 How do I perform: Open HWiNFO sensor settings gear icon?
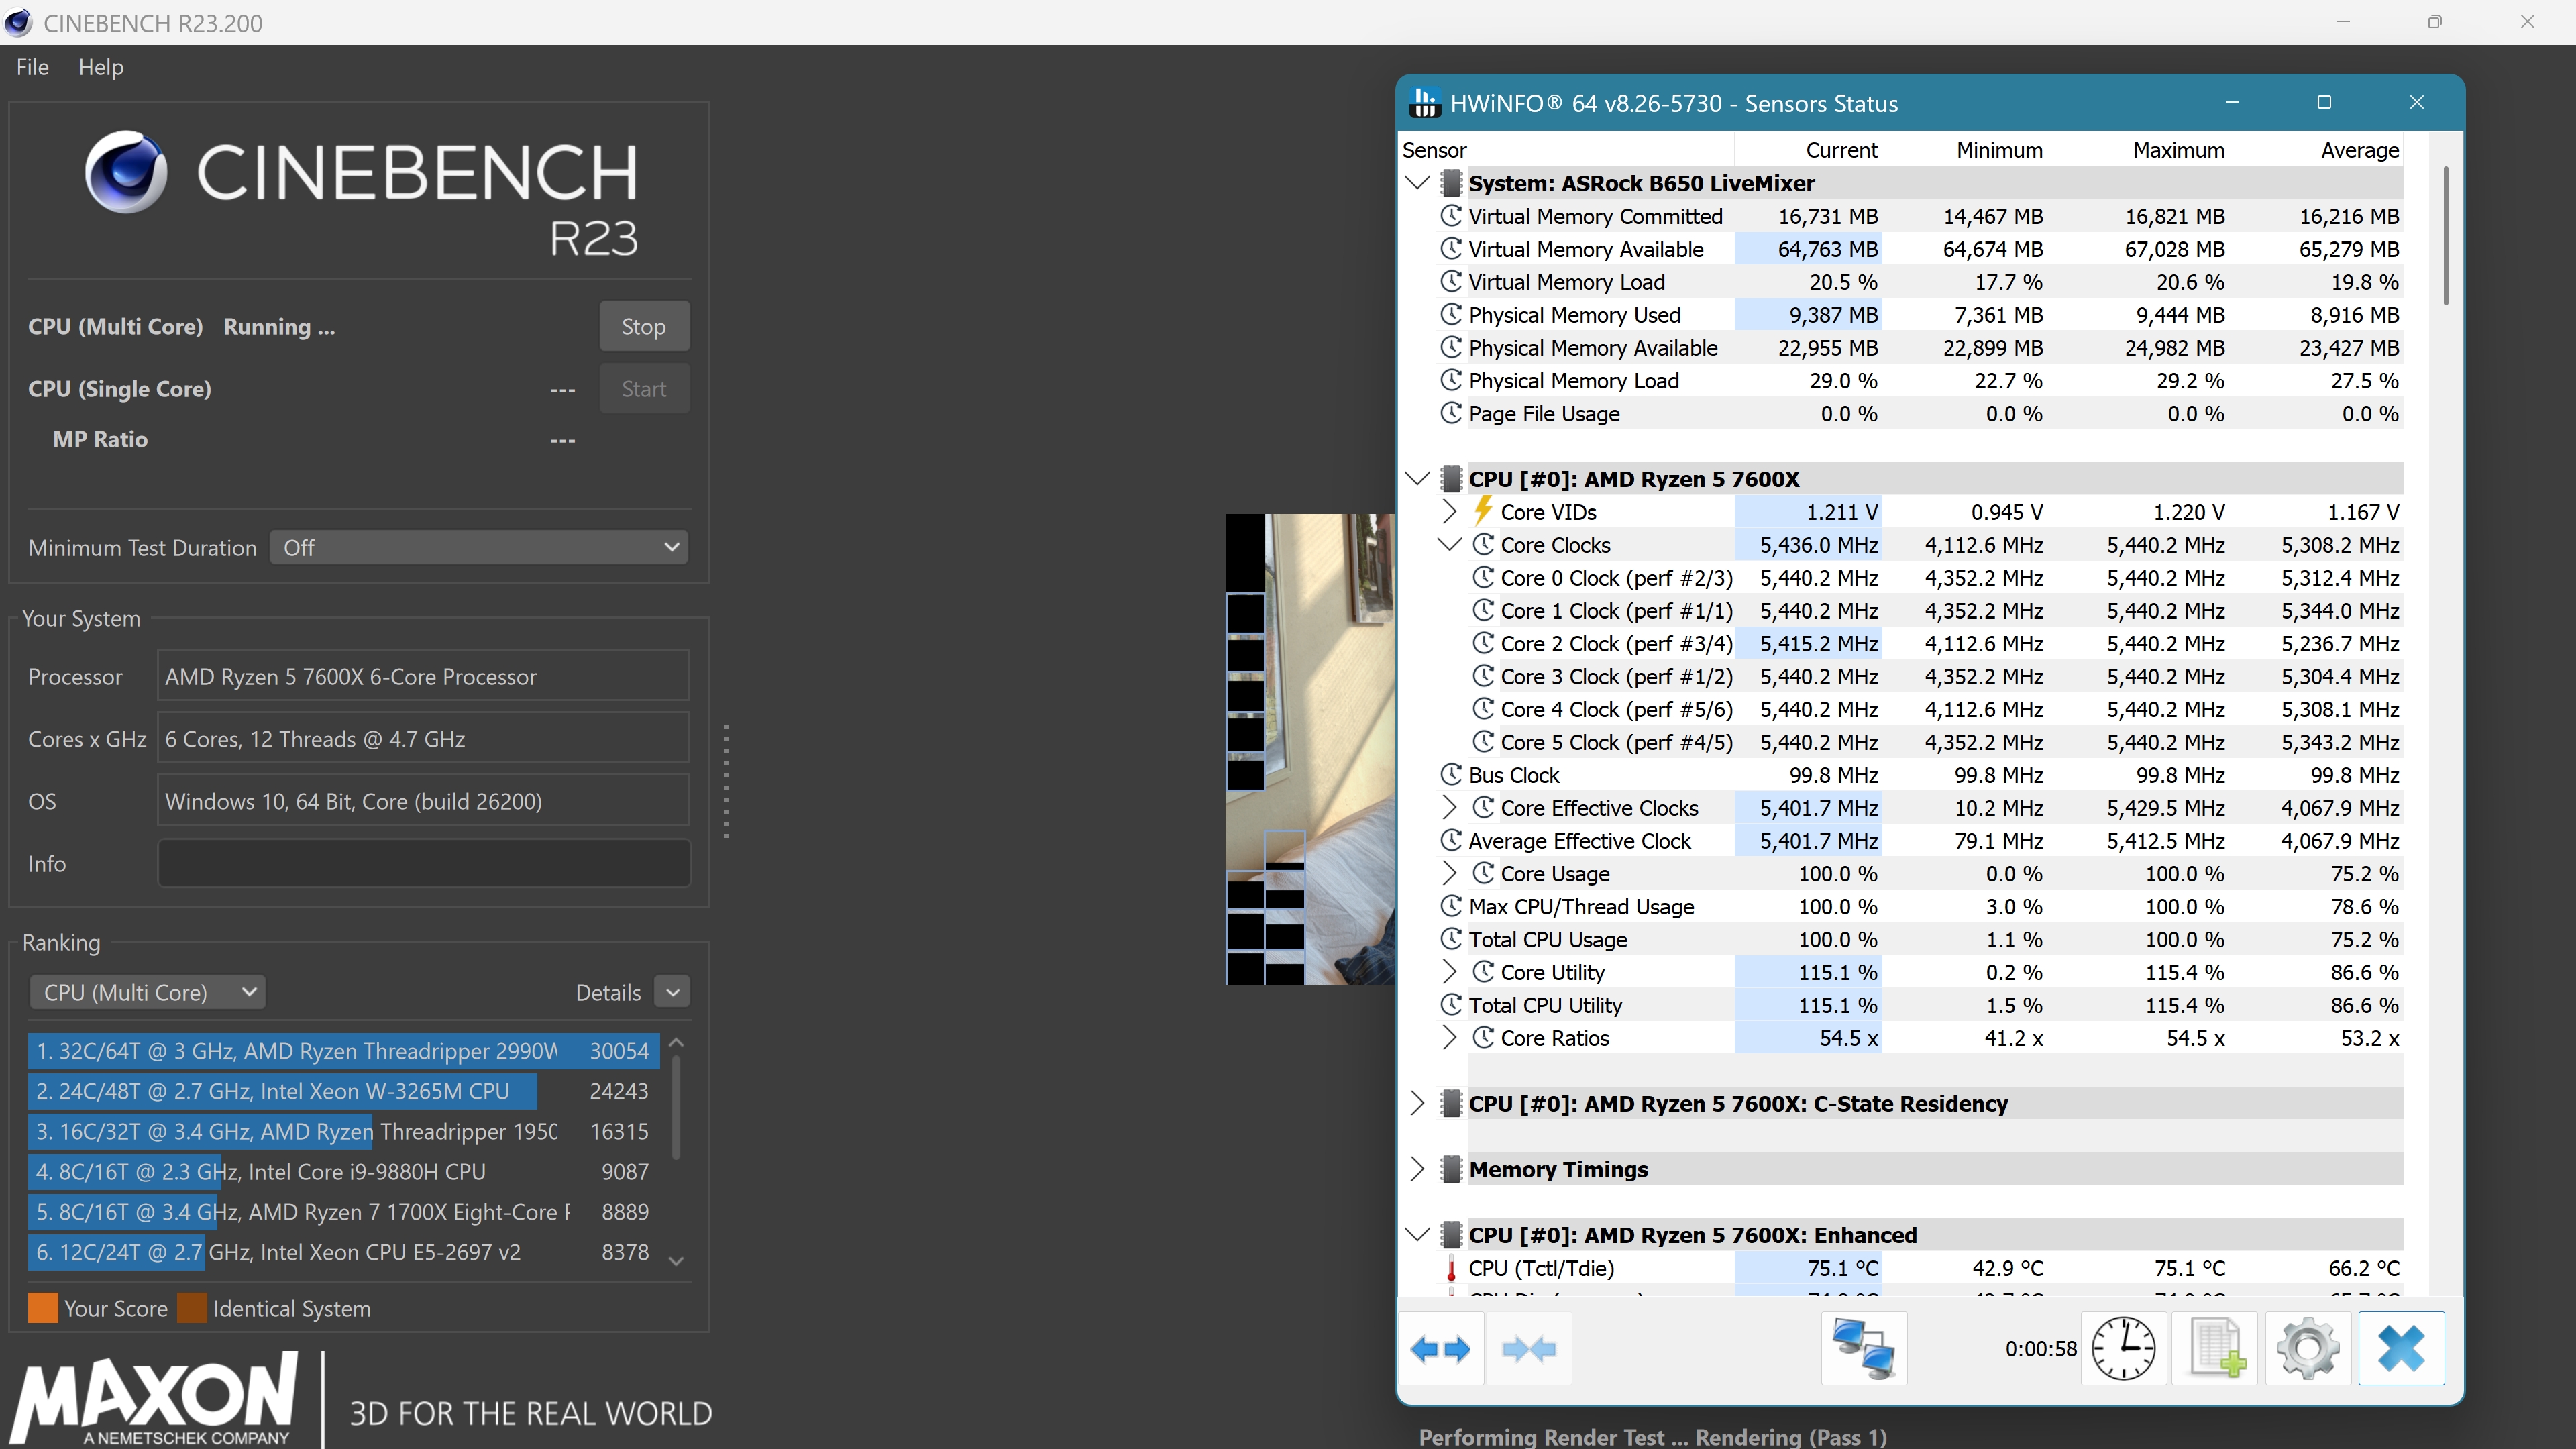(2307, 1349)
